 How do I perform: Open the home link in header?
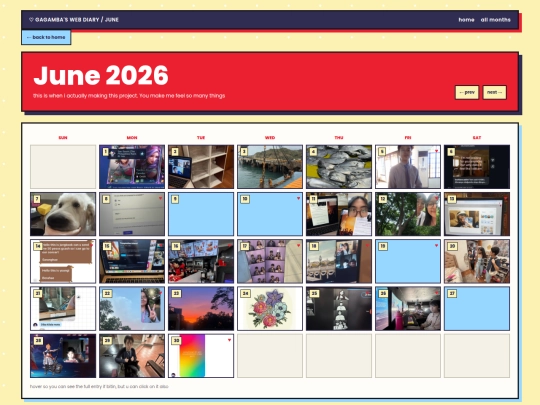[466, 20]
